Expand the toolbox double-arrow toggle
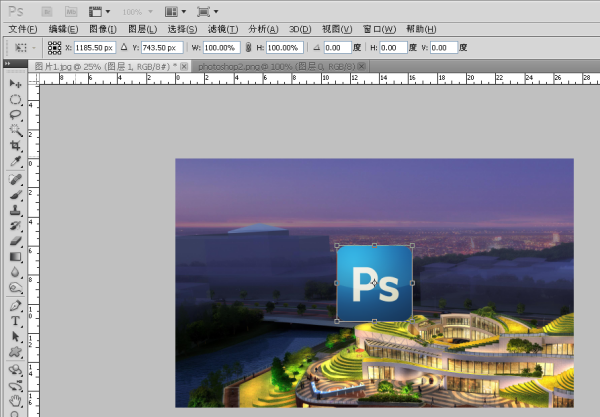 tap(8, 64)
